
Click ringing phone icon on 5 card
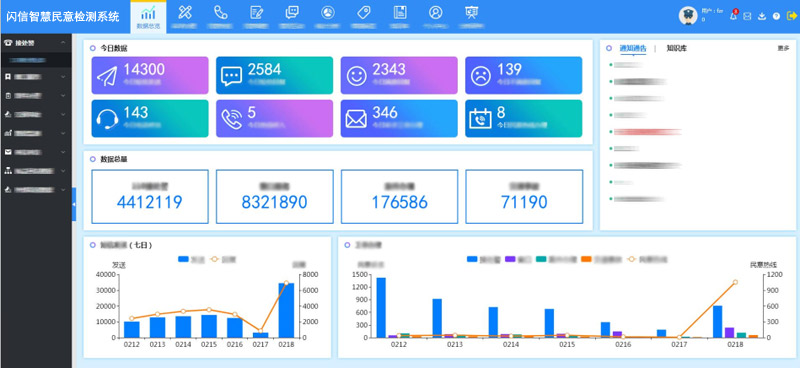pos(232,119)
